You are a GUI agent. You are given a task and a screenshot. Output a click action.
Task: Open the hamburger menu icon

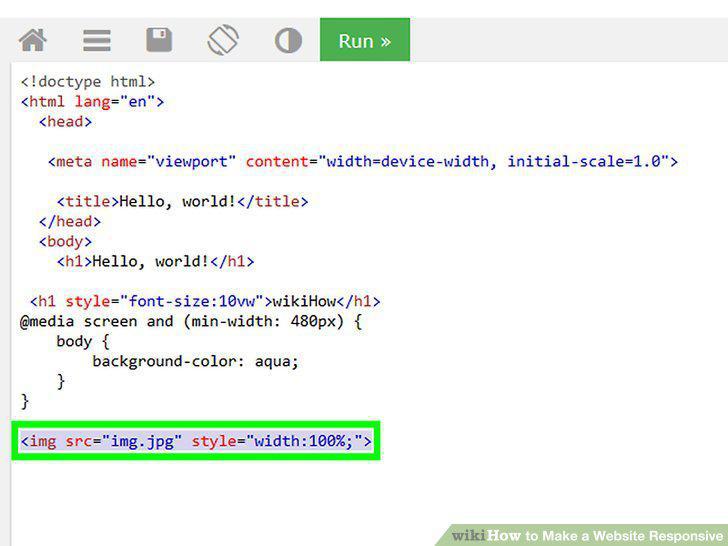[97, 40]
